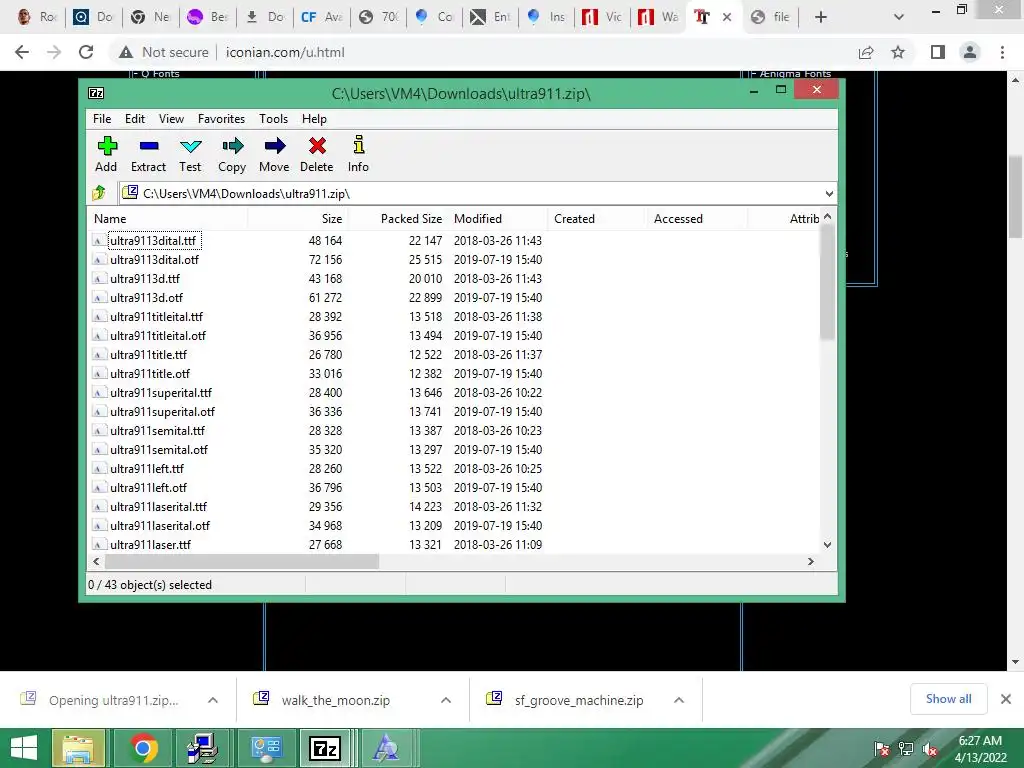Click the volume tray icon
The height and width of the screenshot is (768, 1024).
coord(930,750)
